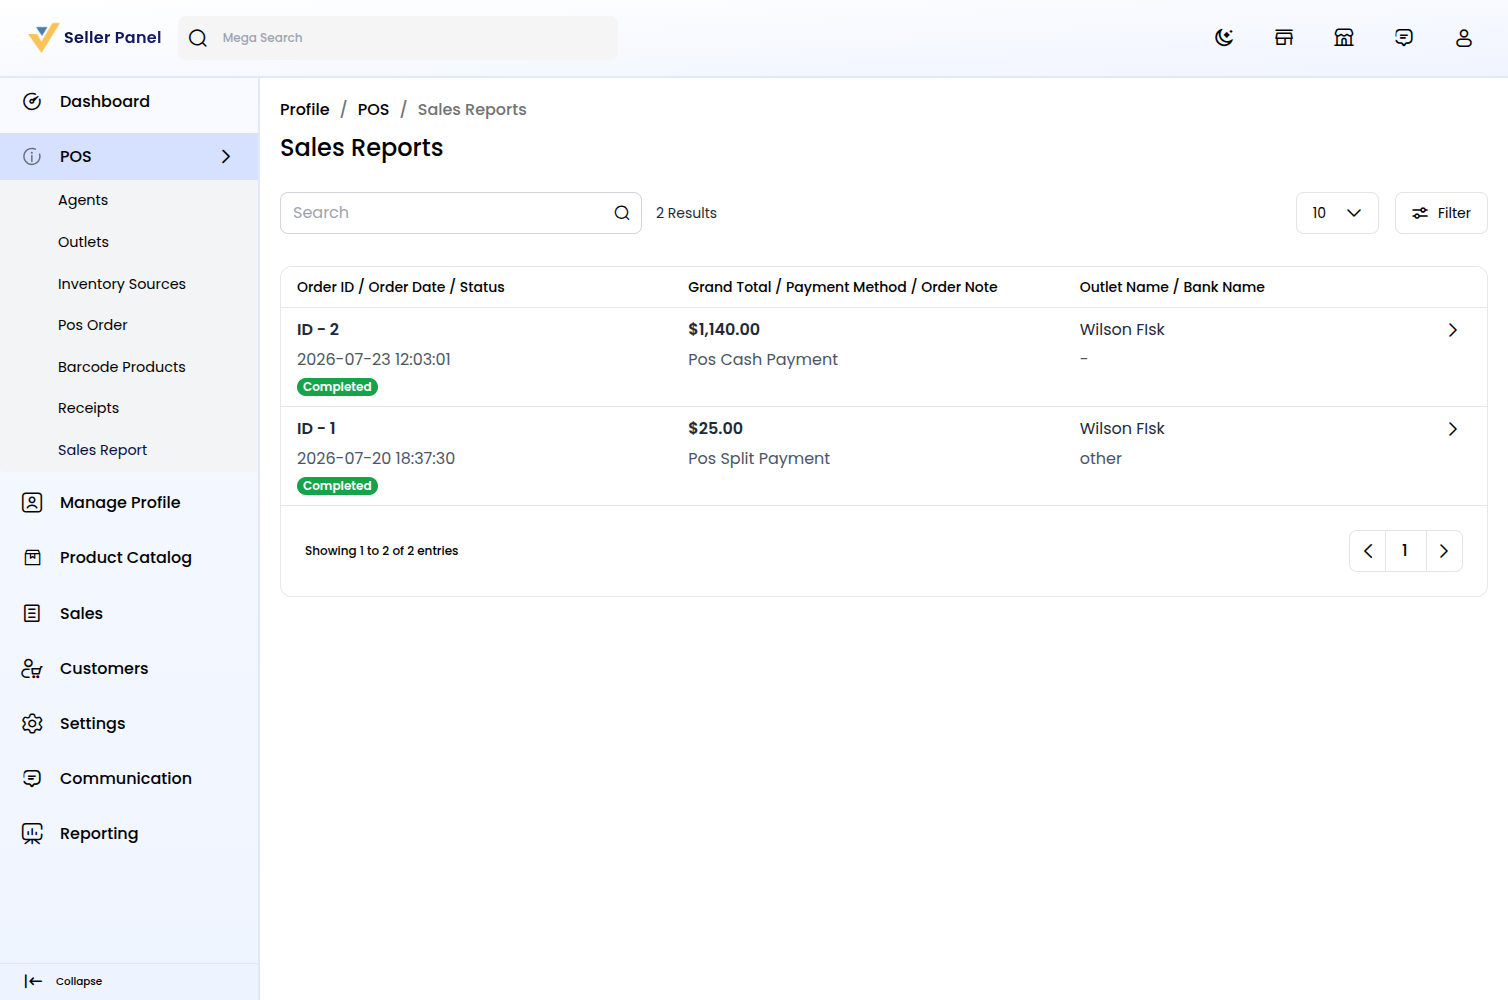Go to next page arrow

1444,551
